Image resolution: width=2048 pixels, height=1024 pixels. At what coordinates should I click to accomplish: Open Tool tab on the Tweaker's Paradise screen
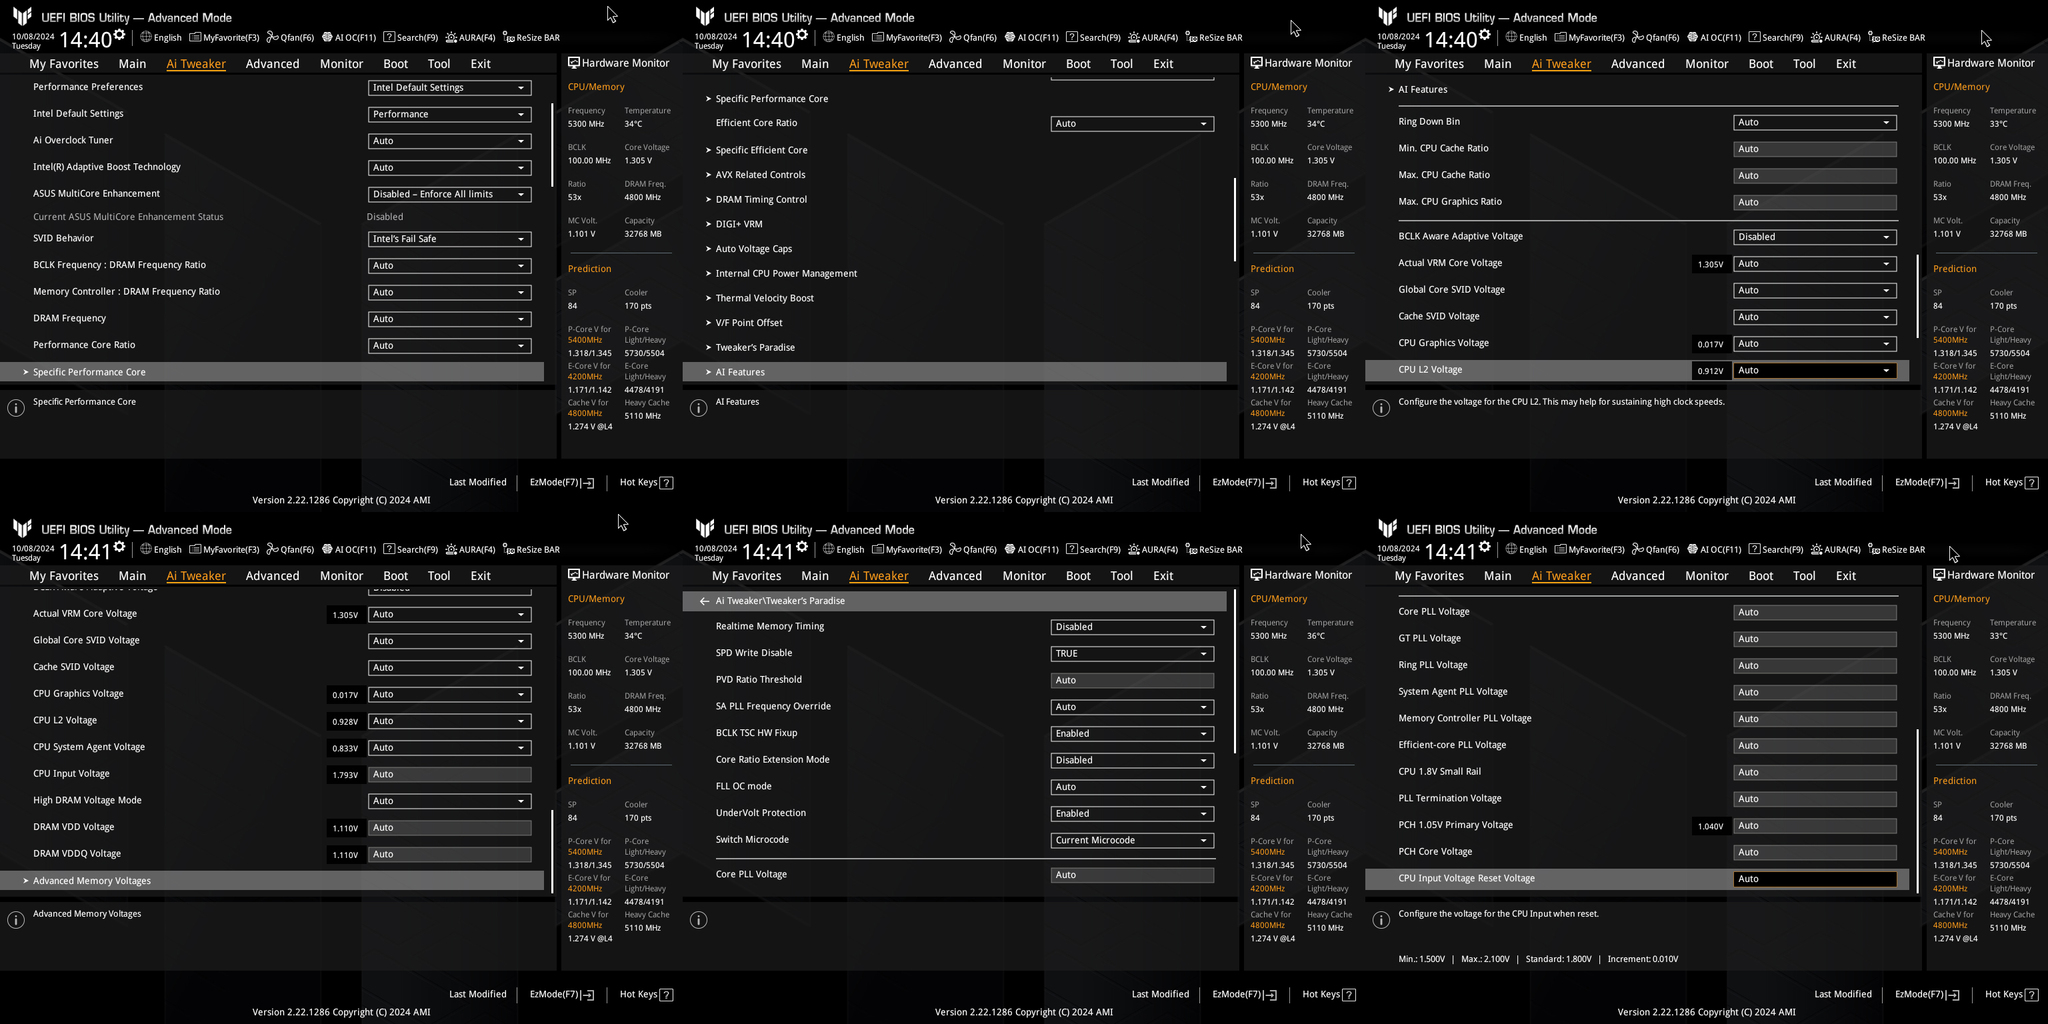(x=1121, y=576)
